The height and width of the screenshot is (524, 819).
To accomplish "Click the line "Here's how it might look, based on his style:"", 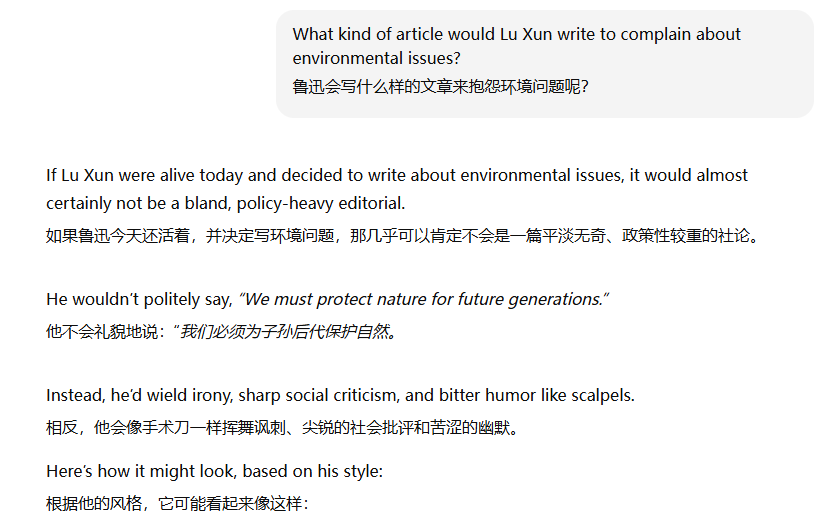I will (214, 470).
